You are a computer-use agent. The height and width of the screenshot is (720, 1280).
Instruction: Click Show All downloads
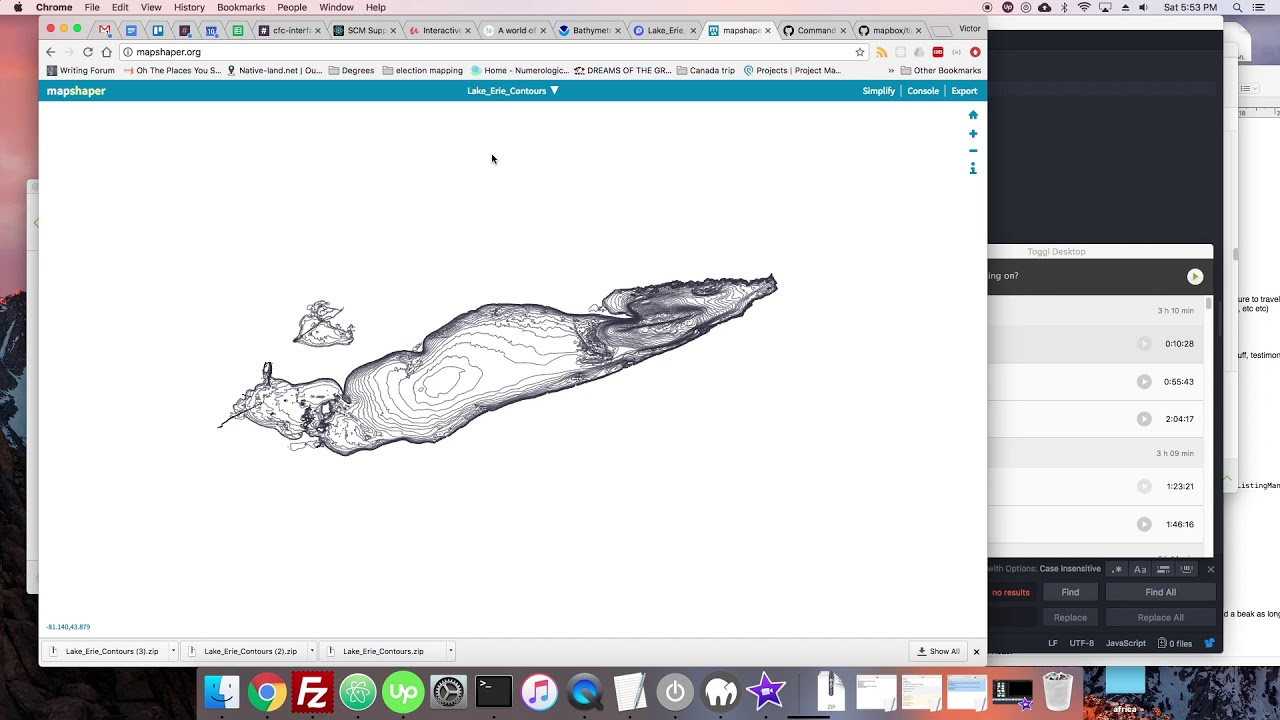pyautogui.click(x=938, y=652)
